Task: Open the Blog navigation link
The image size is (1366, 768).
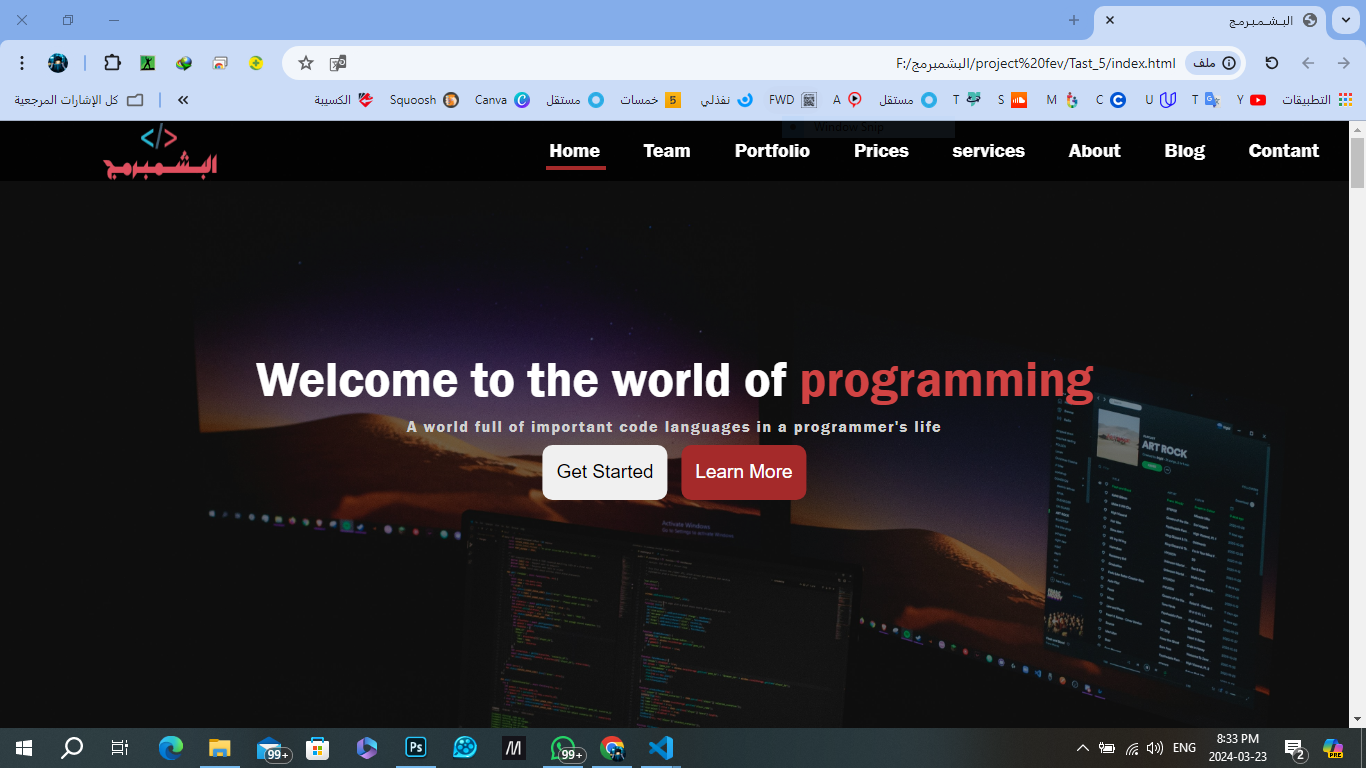Action: pyautogui.click(x=1184, y=151)
